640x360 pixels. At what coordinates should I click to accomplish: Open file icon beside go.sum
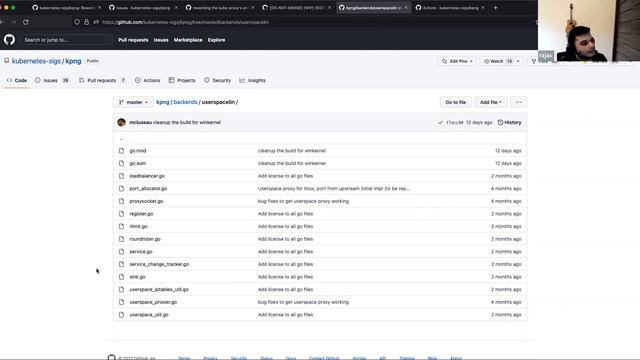121,163
